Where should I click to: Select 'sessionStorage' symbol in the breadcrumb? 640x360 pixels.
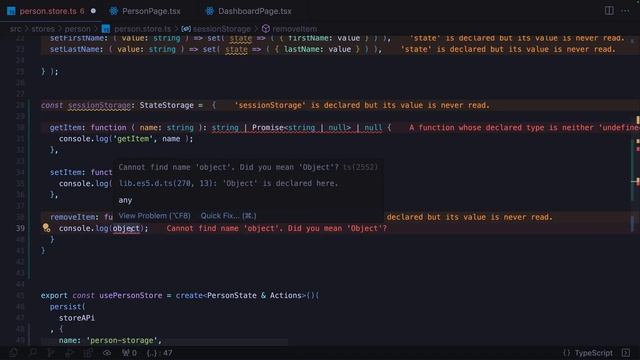[x=222, y=29]
